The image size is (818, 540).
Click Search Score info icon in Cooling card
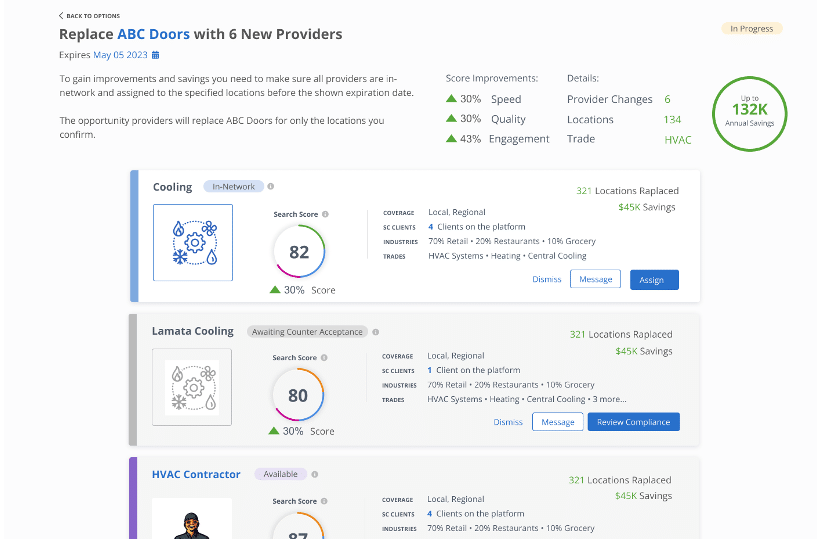tap(325, 214)
